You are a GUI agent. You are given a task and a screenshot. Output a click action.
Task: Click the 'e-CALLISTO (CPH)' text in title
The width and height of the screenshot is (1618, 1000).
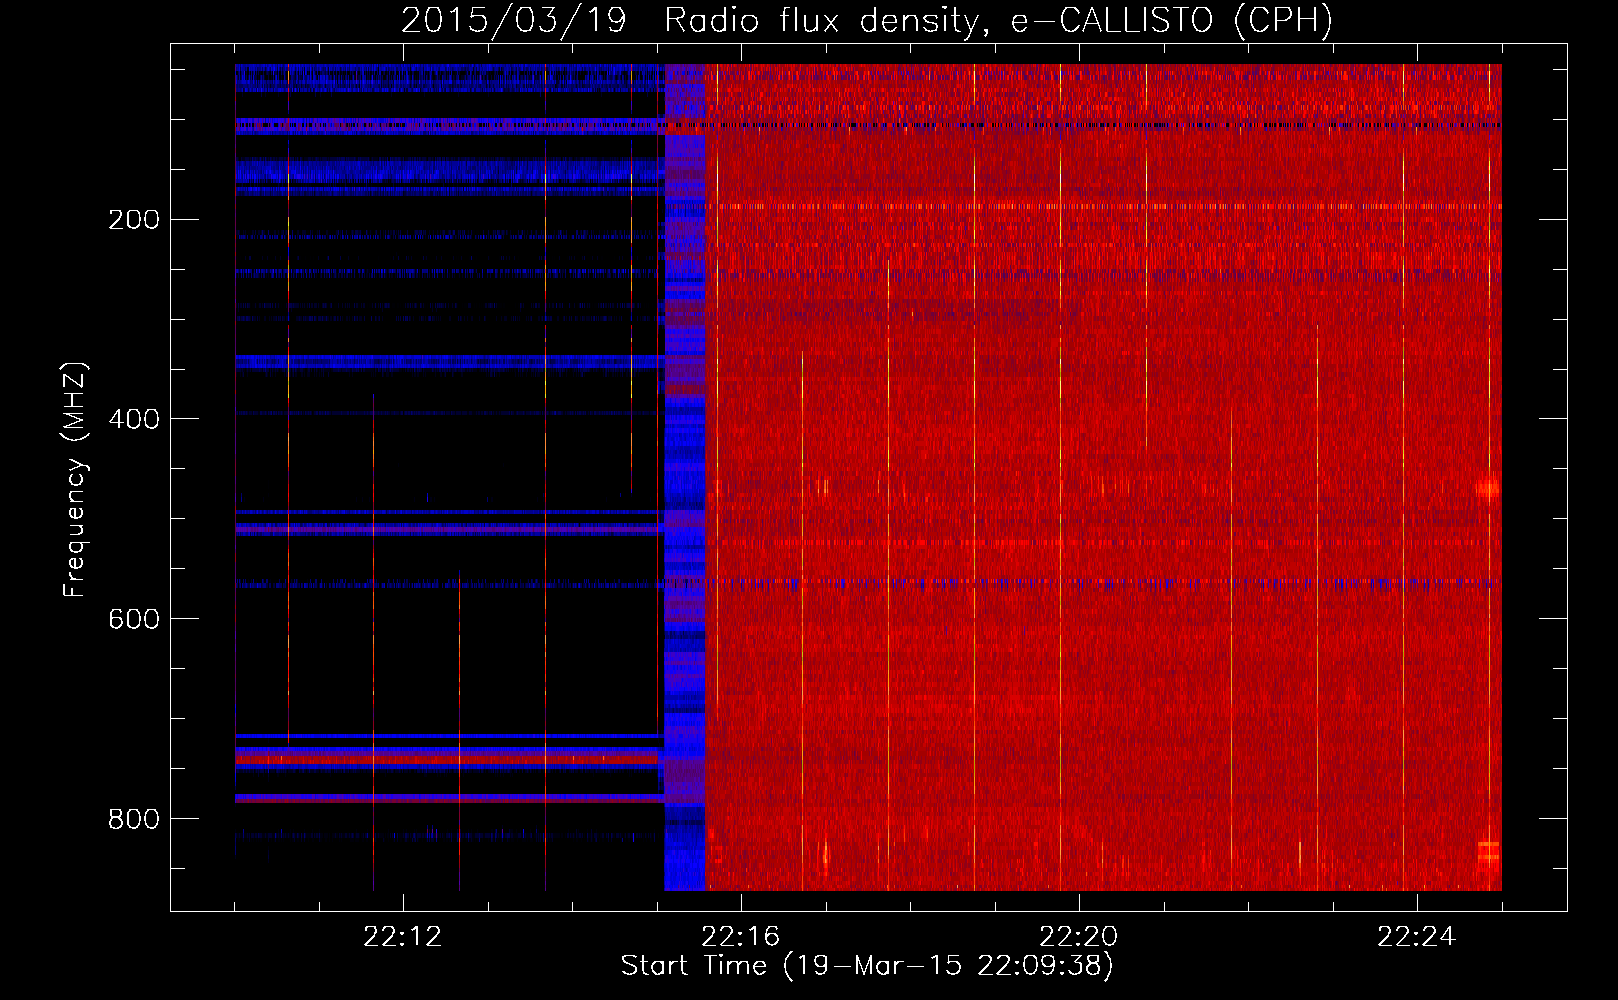(x=1172, y=20)
